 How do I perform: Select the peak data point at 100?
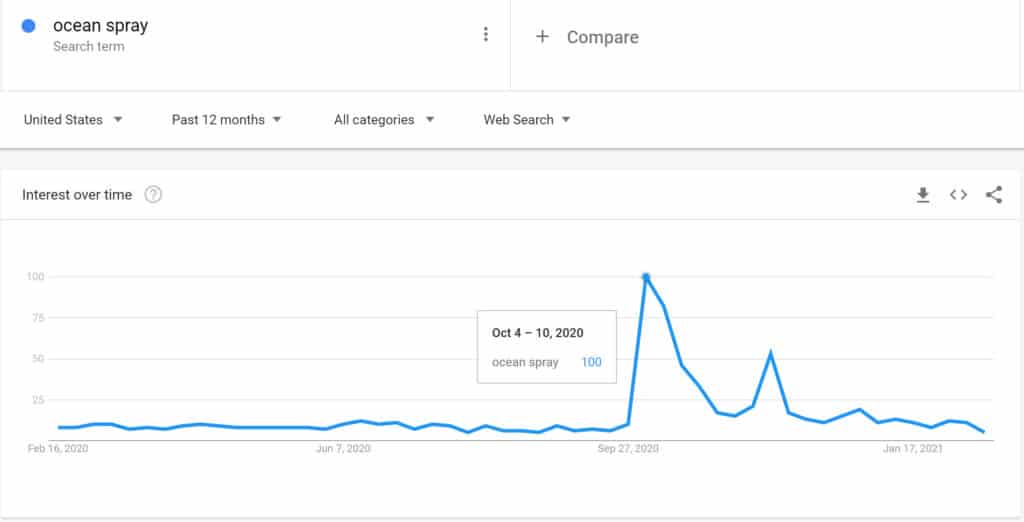pyautogui.click(x=646, y=277)
